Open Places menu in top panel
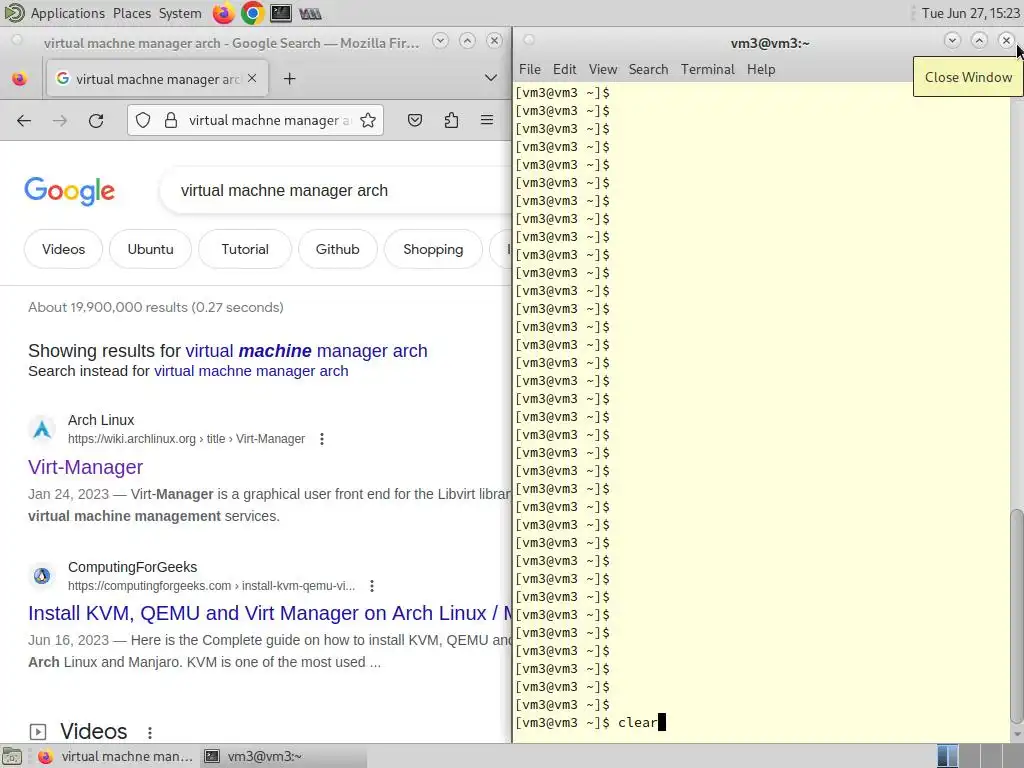The width and height of the screenshot is (1024, 768). coord(132,13)
